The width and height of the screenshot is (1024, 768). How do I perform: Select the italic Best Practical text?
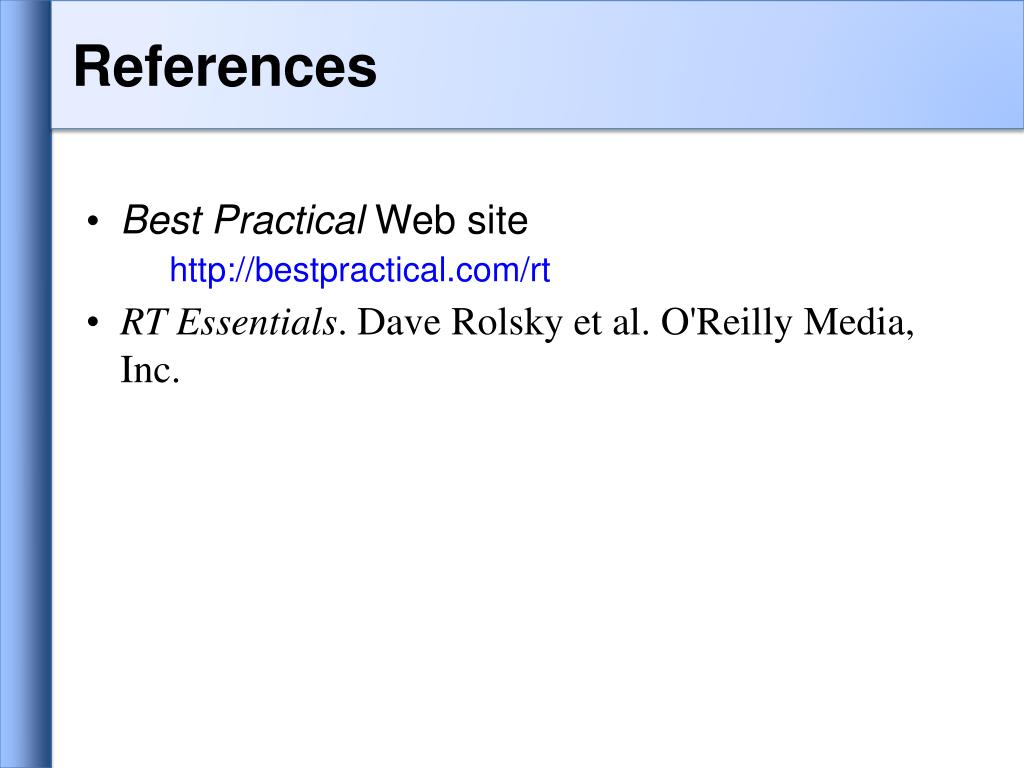coord(244,220)
